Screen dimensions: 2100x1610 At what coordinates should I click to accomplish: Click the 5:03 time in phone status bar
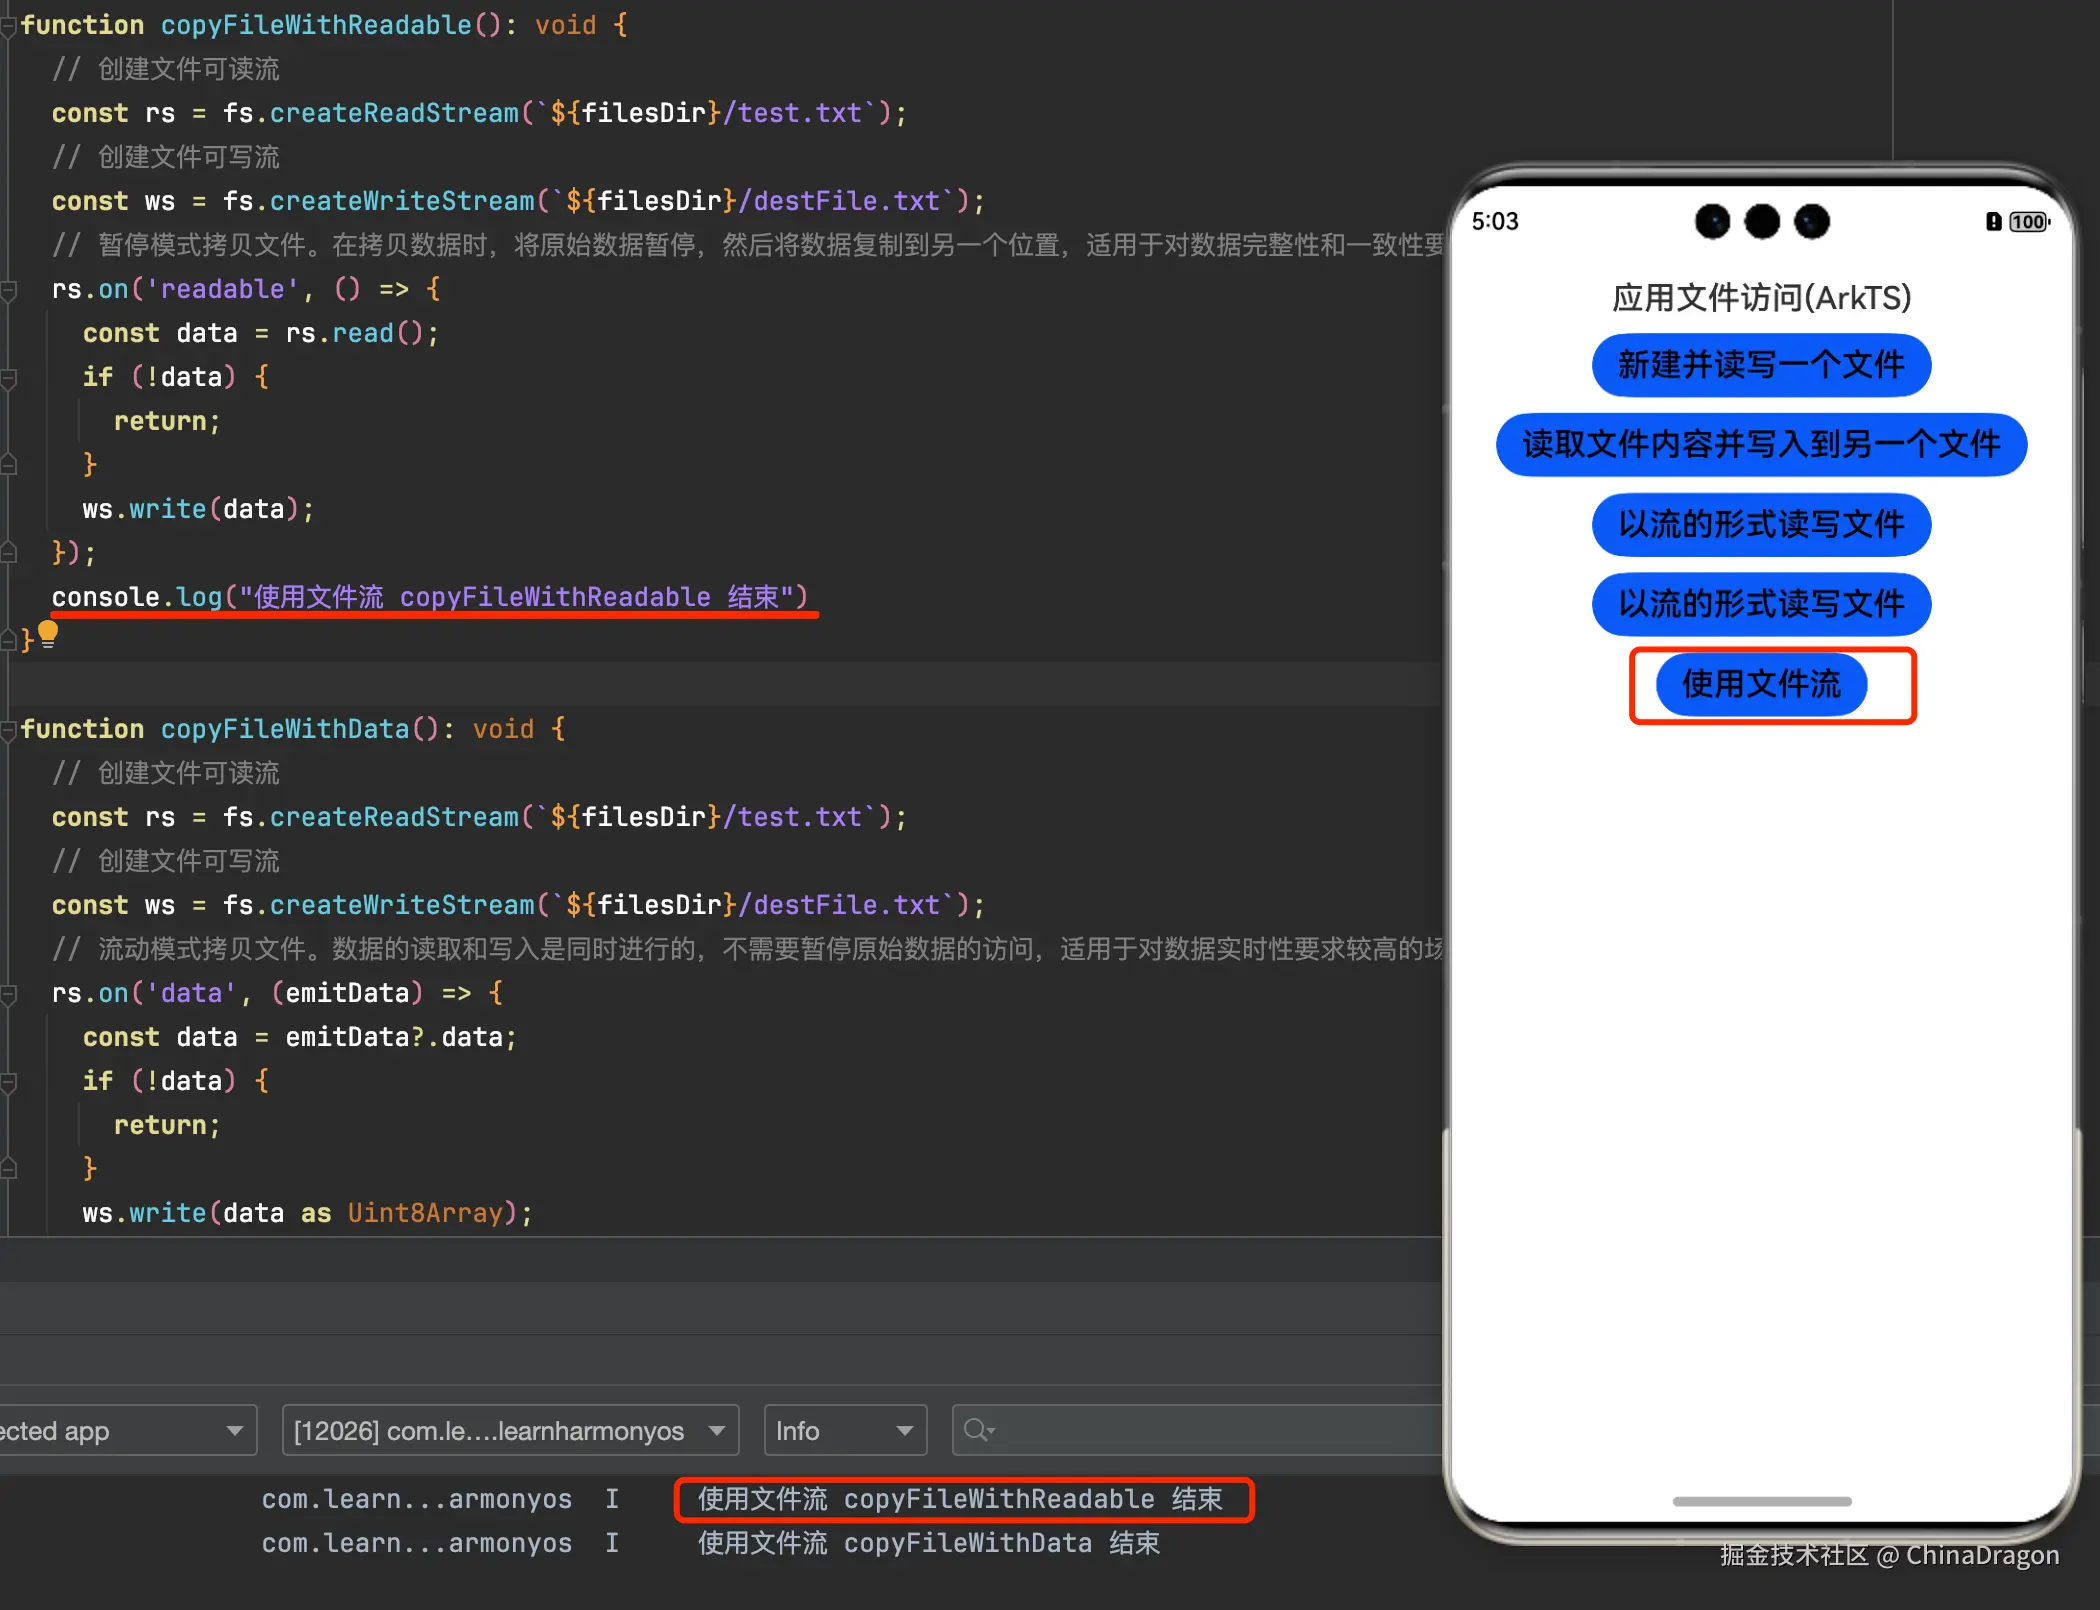pos(1495,222)
